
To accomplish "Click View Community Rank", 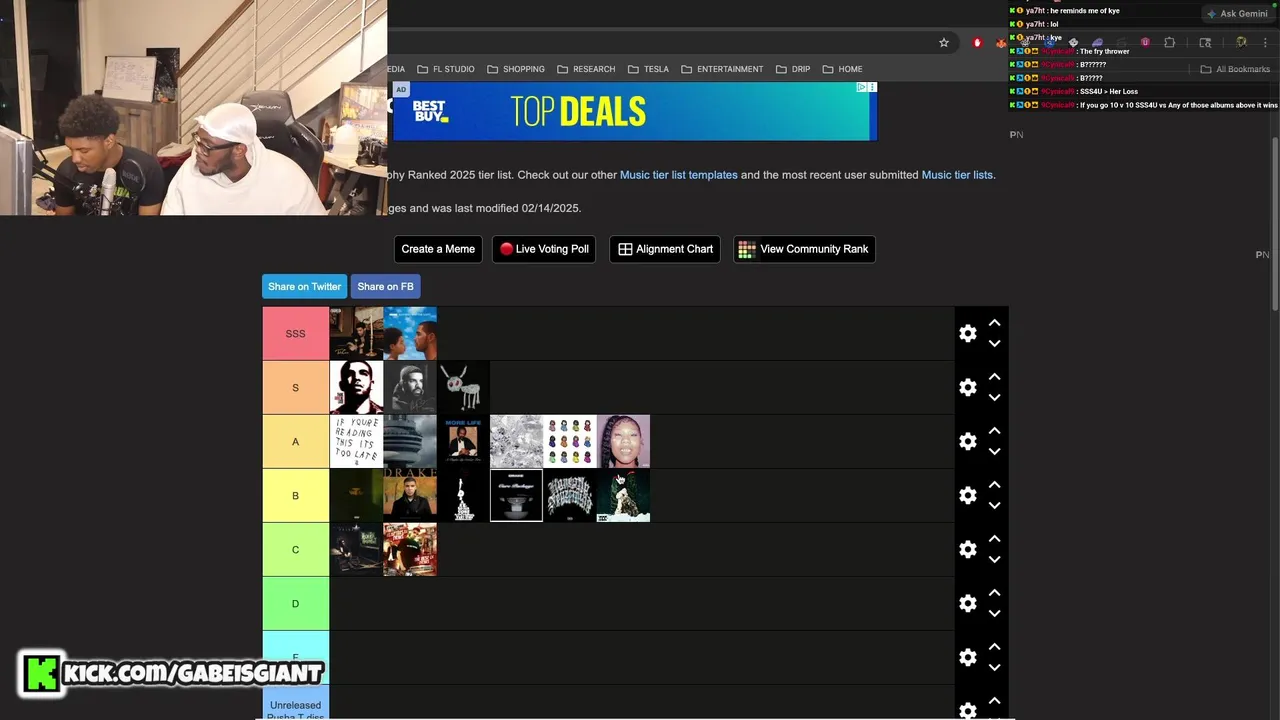I will [x=804, y=249].
